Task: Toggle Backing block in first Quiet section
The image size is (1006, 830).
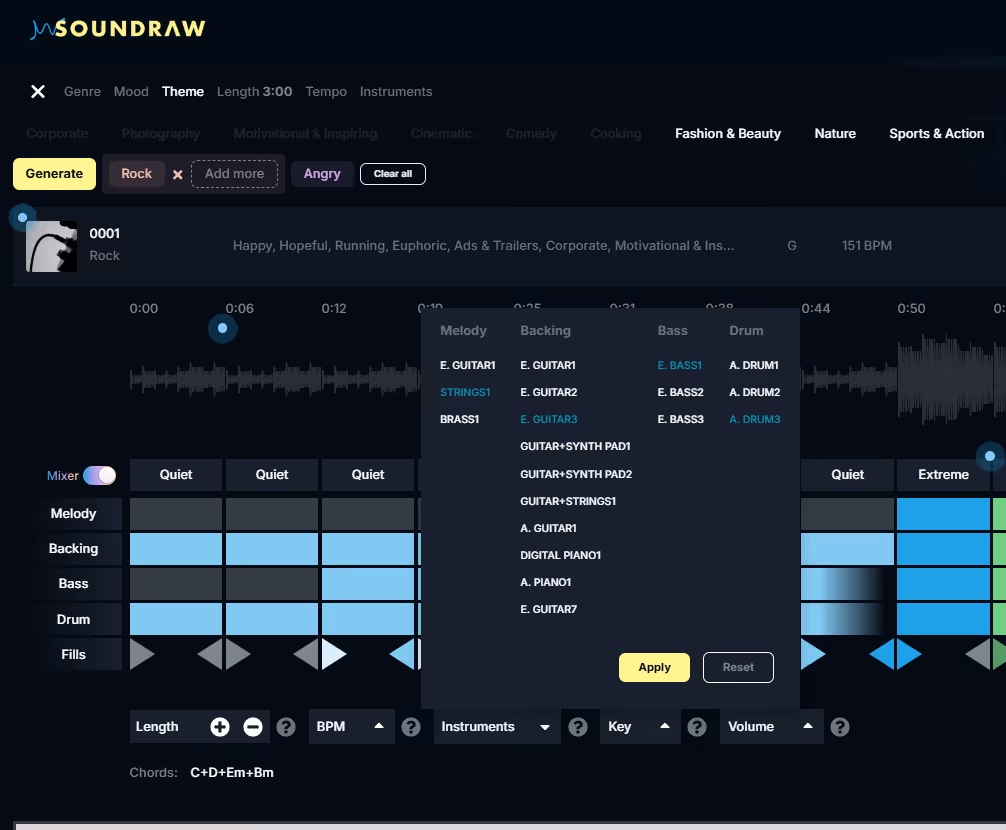Action: pos(176,549)
